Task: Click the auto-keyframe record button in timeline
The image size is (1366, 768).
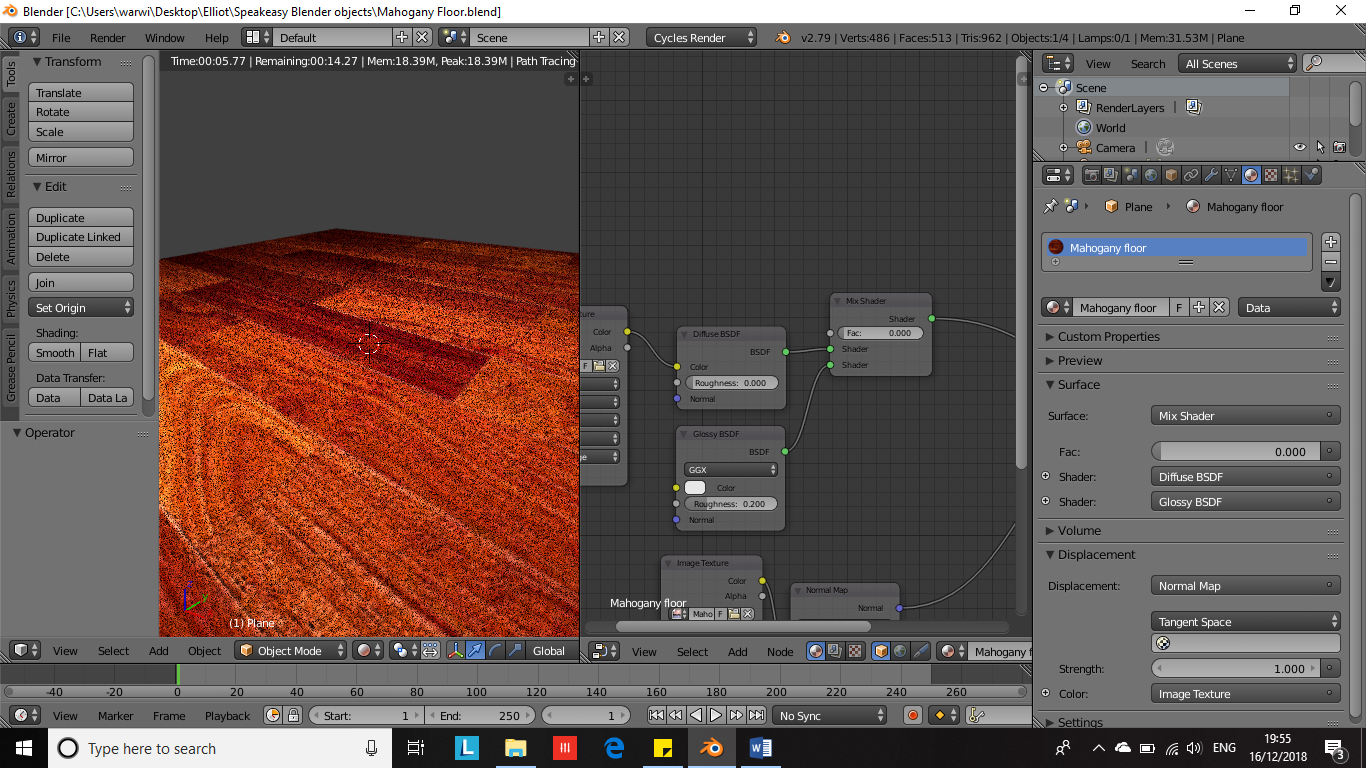Action: coord(912,715)
